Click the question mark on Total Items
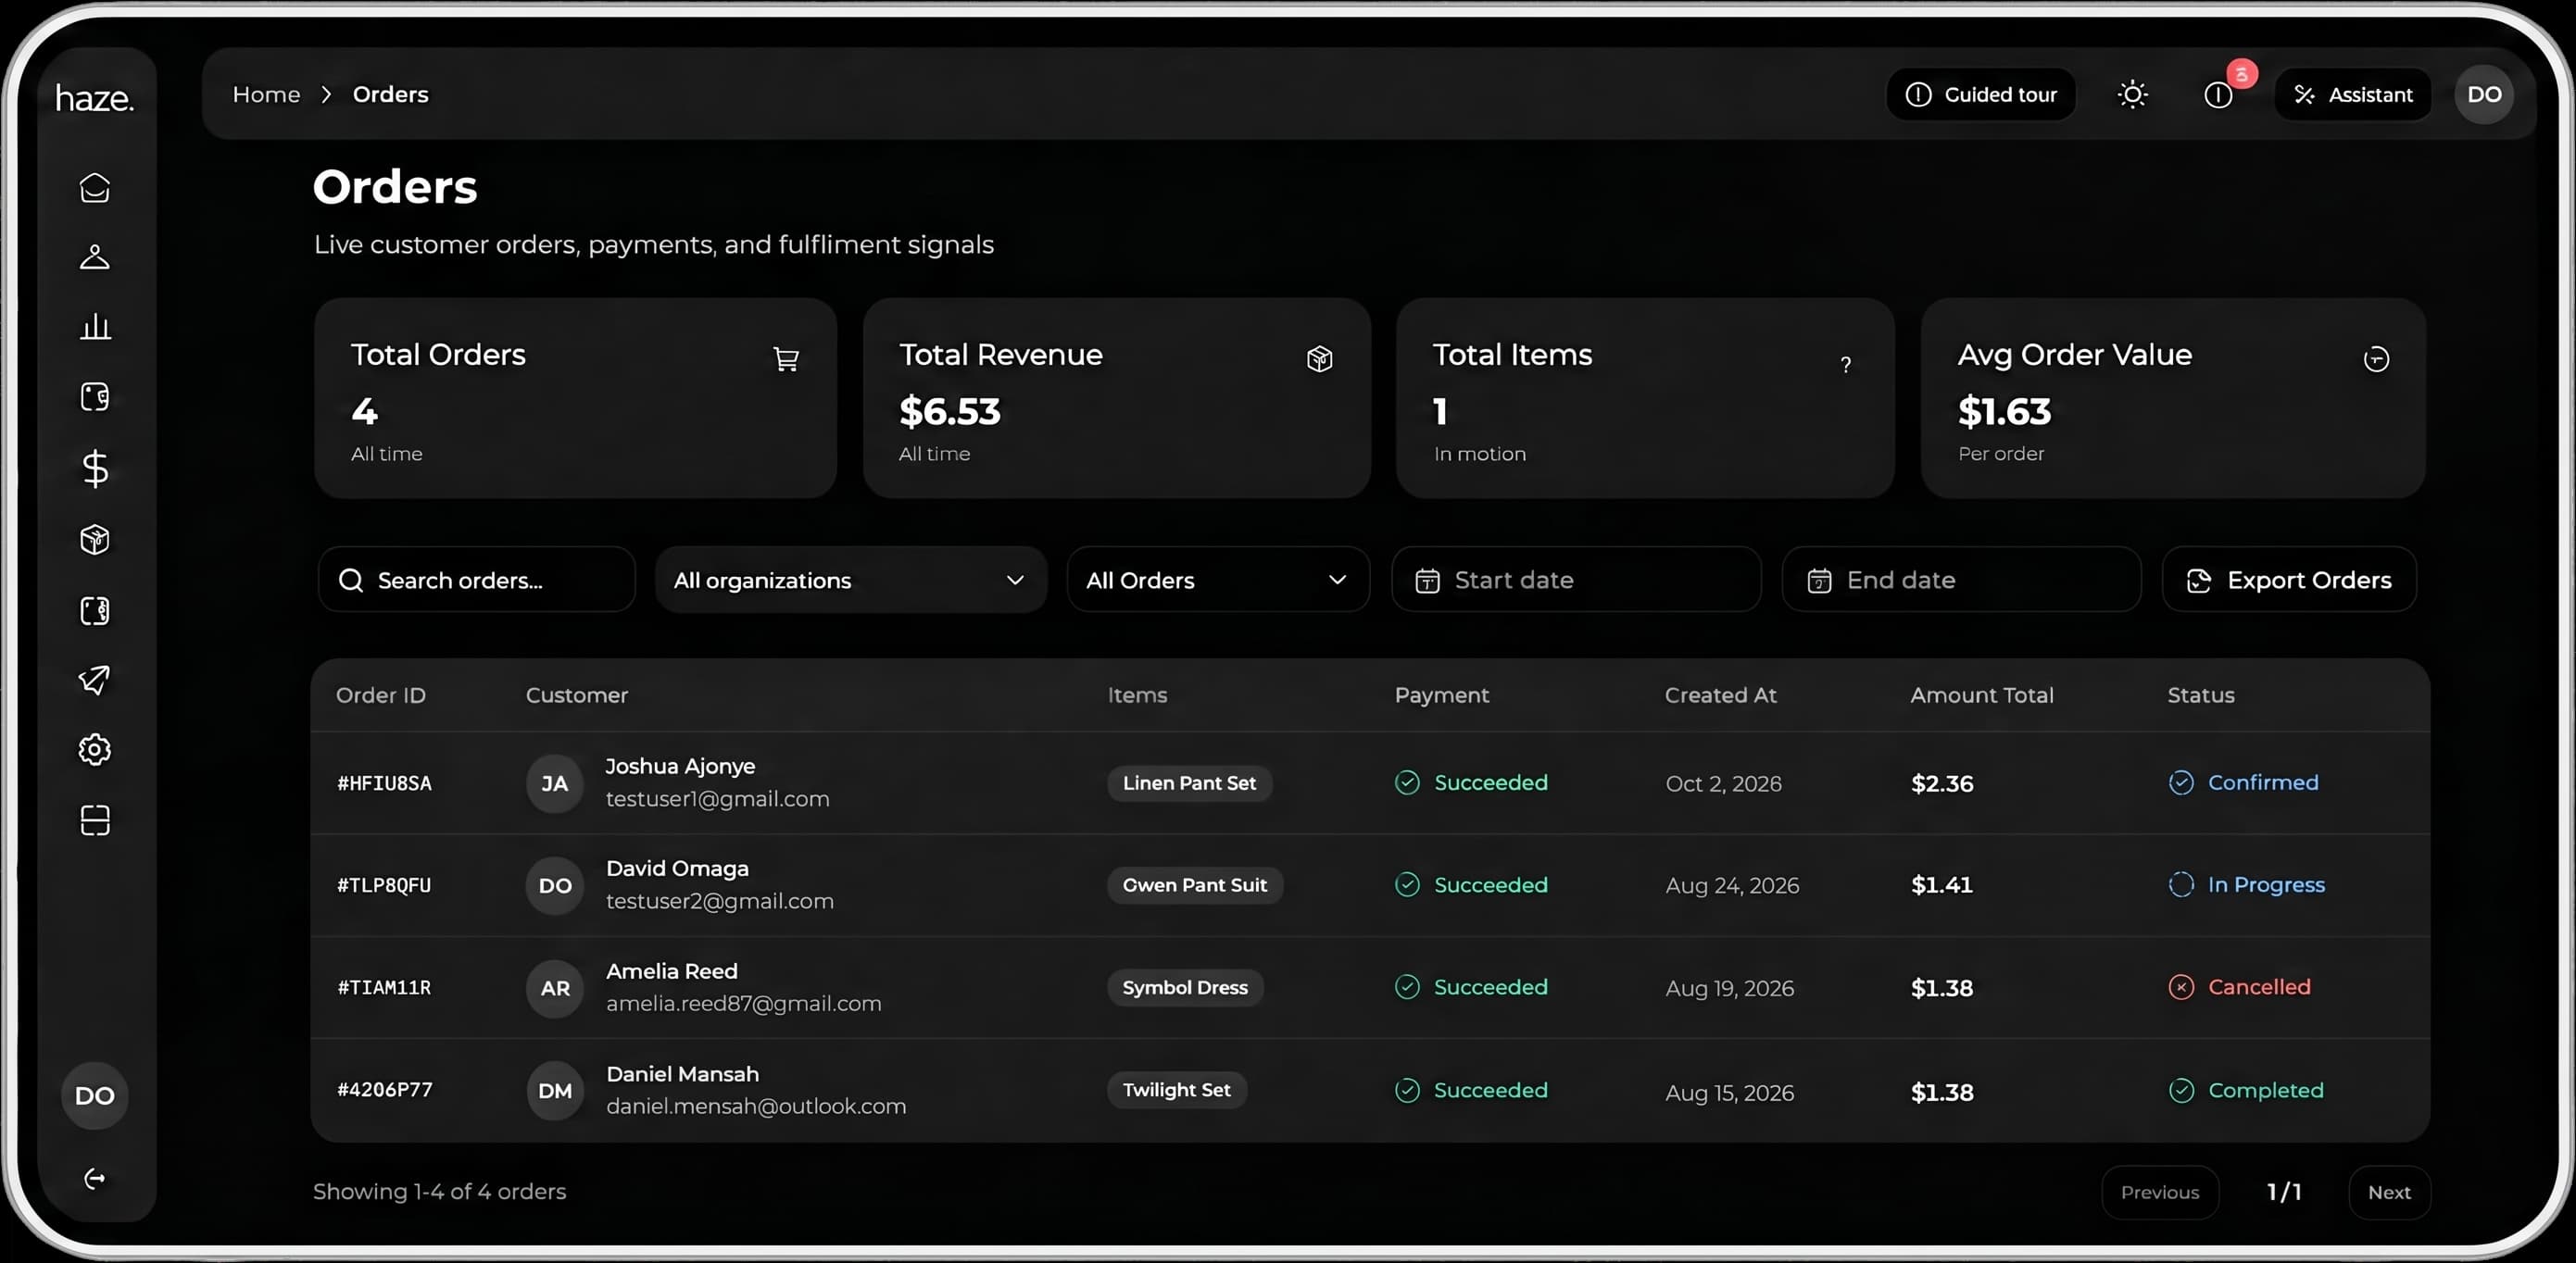Screen dimensions: 2576x1263 [1845, 364]
